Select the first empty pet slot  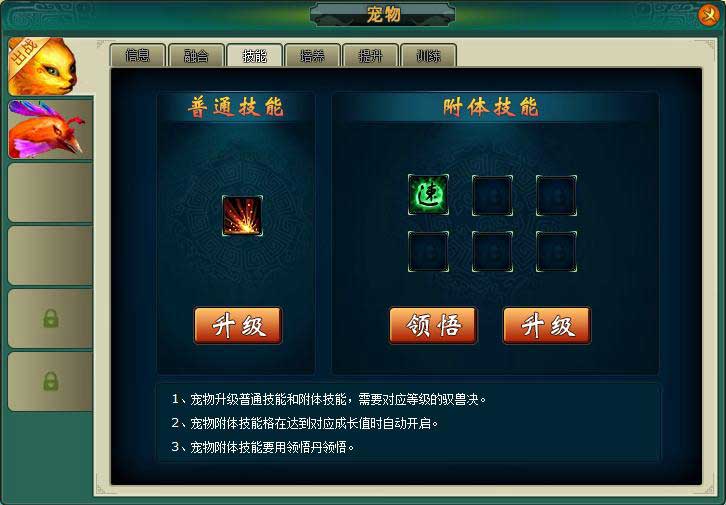[50, 193]
